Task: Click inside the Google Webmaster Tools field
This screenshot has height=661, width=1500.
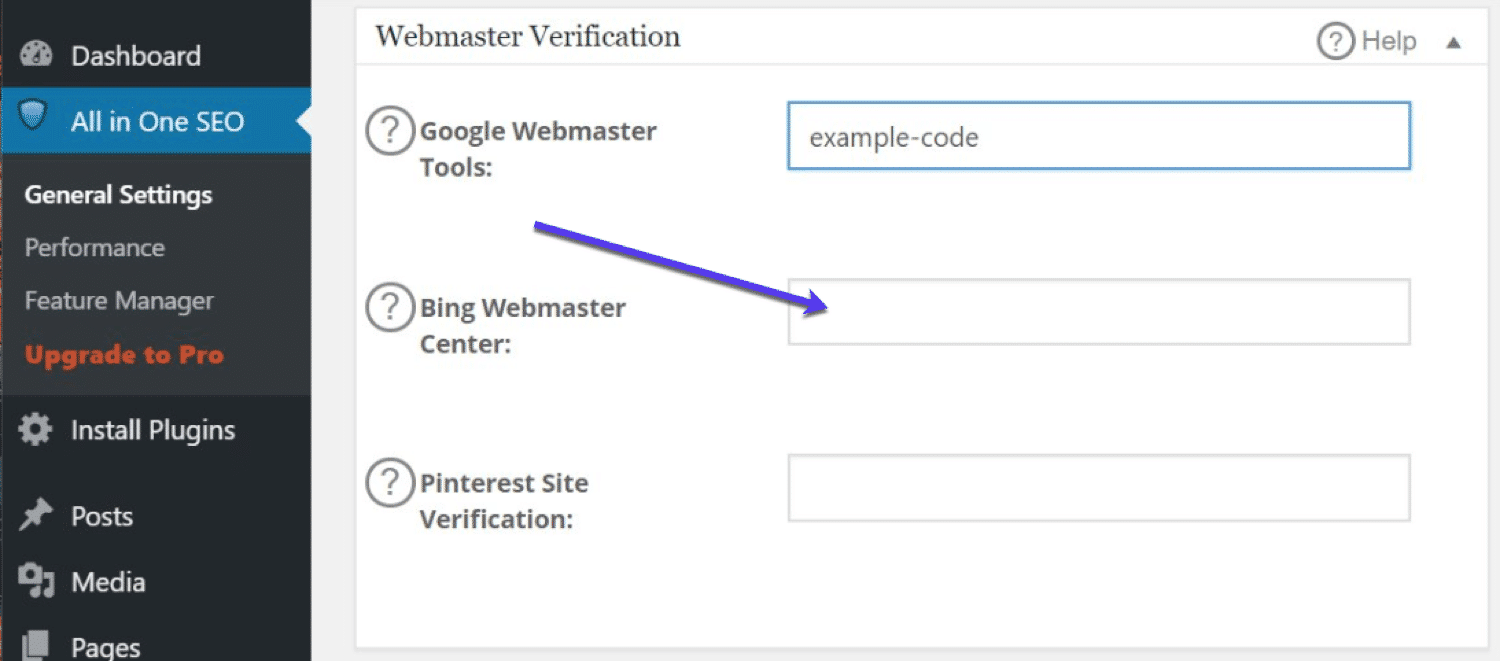Action: point(1098,136)
